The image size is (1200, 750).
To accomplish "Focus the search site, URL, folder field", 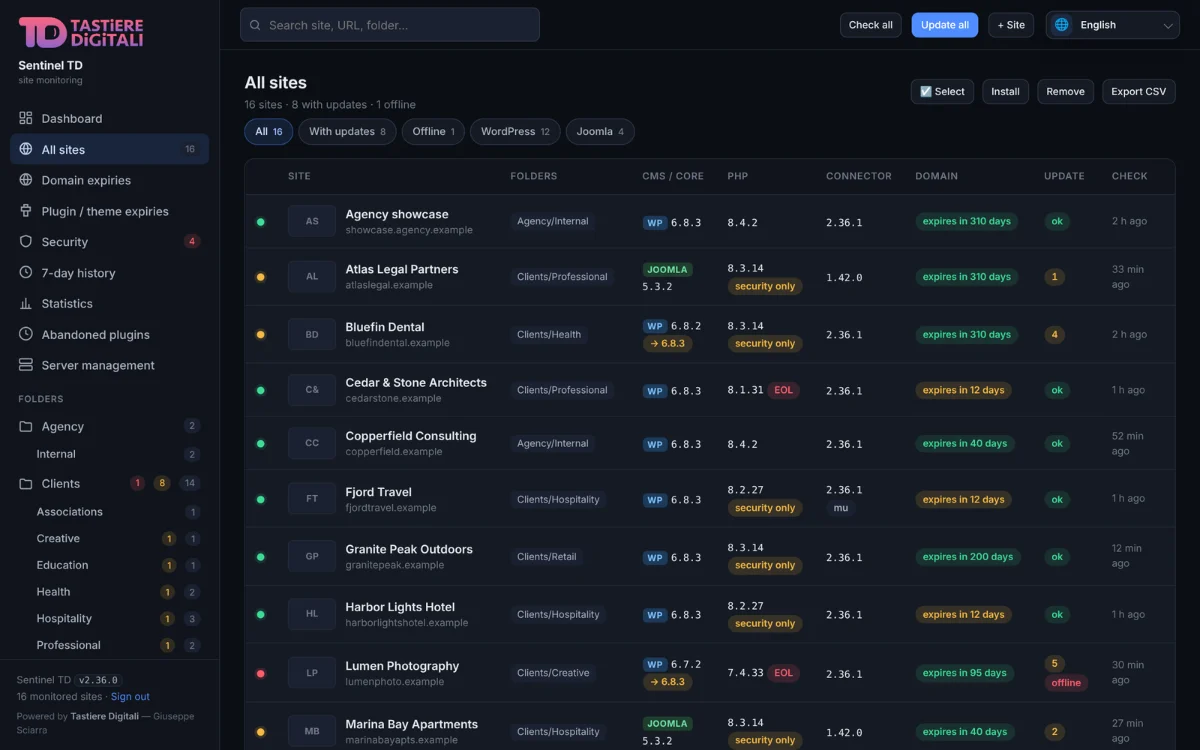I will coord(390,25).
